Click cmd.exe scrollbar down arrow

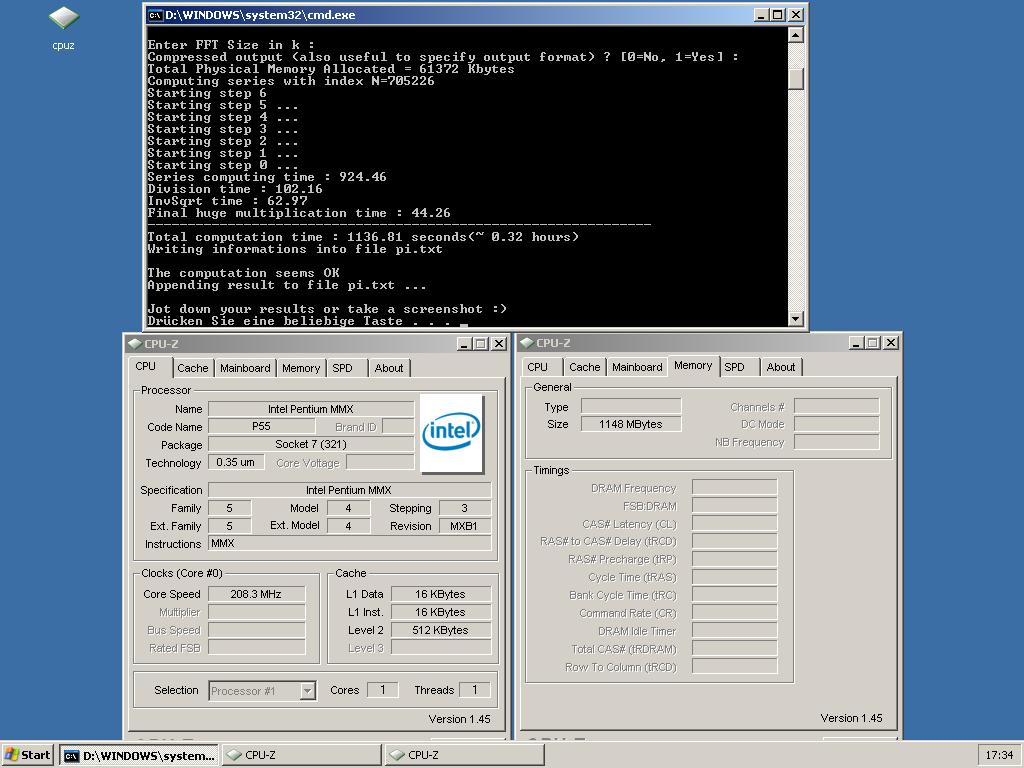pyautogui.click(x=795, y=319)
